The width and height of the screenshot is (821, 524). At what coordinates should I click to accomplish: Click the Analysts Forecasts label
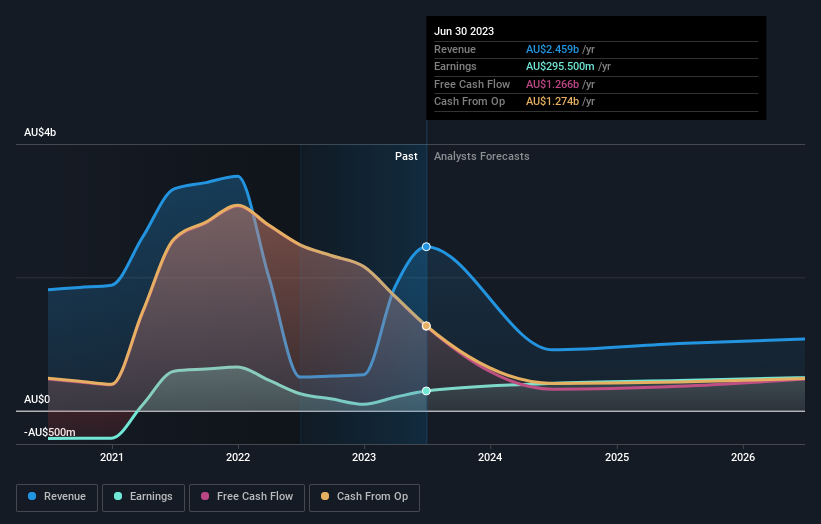(x=482, y=157)
